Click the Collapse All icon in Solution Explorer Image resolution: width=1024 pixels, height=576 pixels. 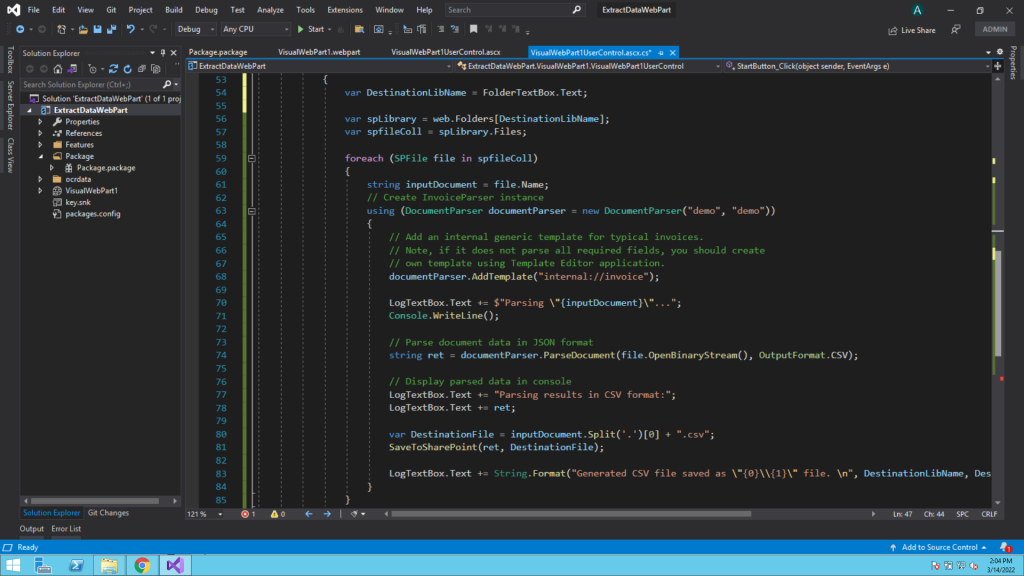pos(143,68)
